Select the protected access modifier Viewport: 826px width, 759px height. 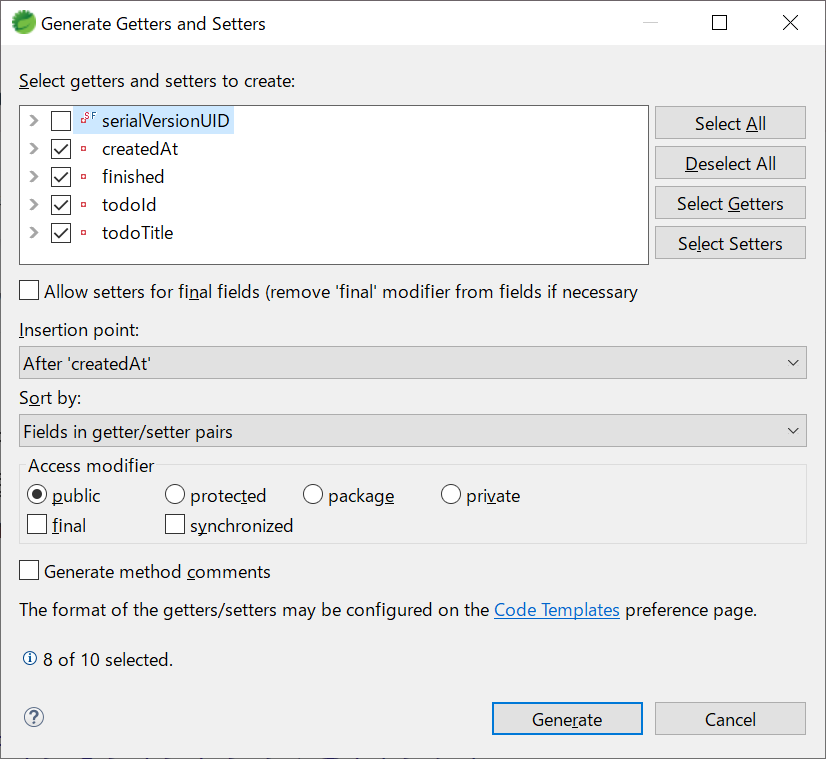point(175,495)
